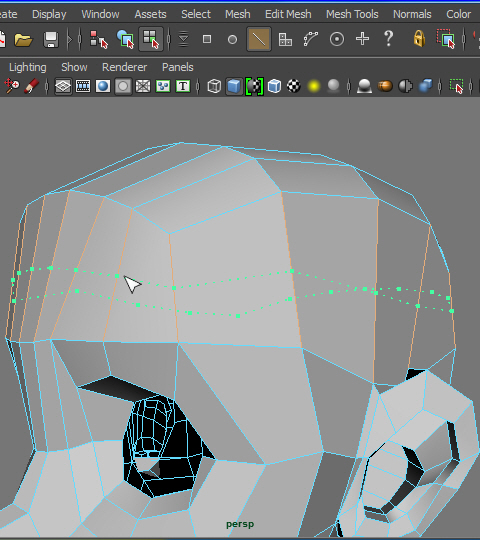Toggle the safe action icon

pyautogui.click(x=163, y=86)
